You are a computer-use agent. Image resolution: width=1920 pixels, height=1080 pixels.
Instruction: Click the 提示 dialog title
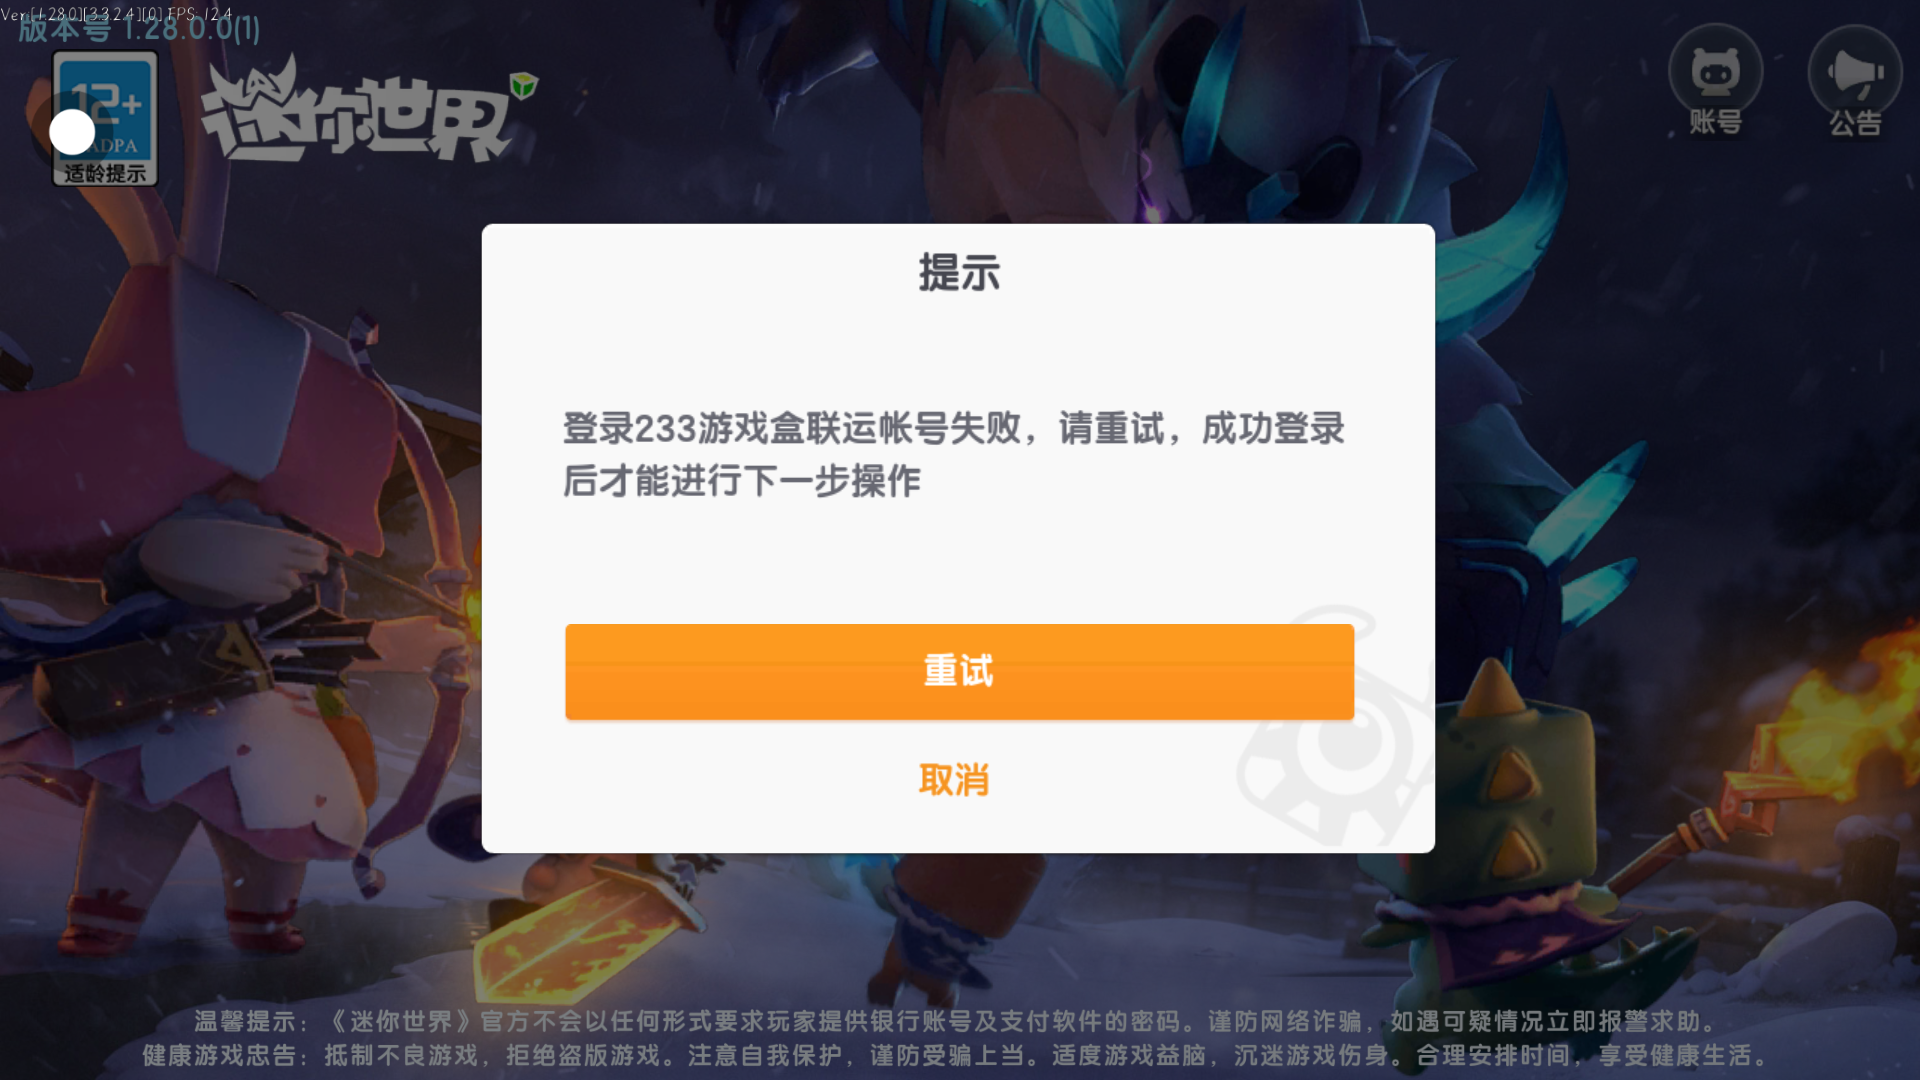pyautogui.click(x=959, y=273)
